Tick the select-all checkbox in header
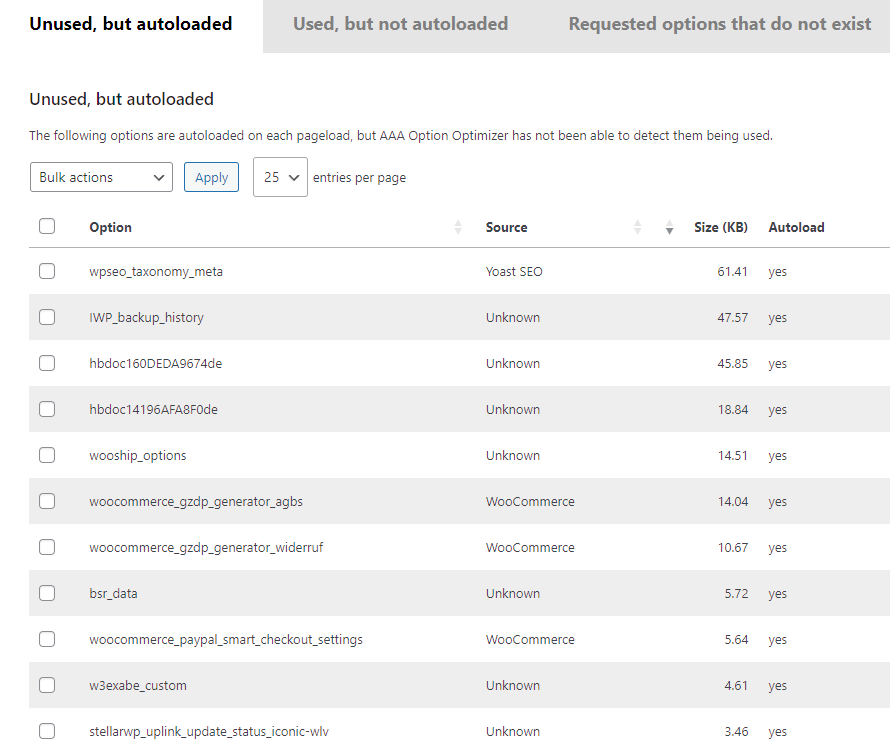 tap(47, 226)
